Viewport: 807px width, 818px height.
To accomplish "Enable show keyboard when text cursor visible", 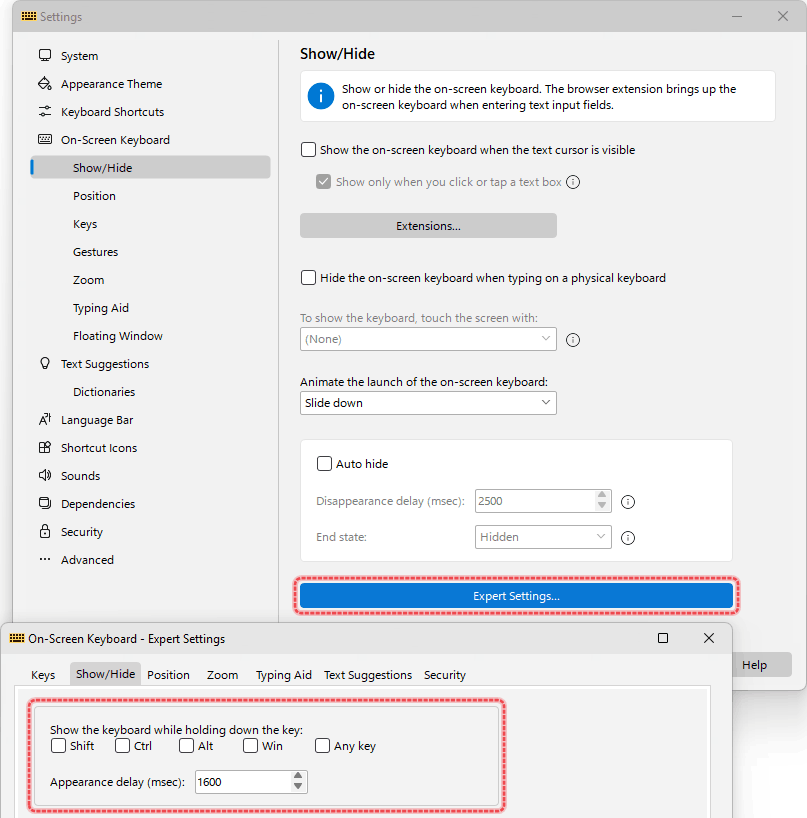I will tap(308, 150).
